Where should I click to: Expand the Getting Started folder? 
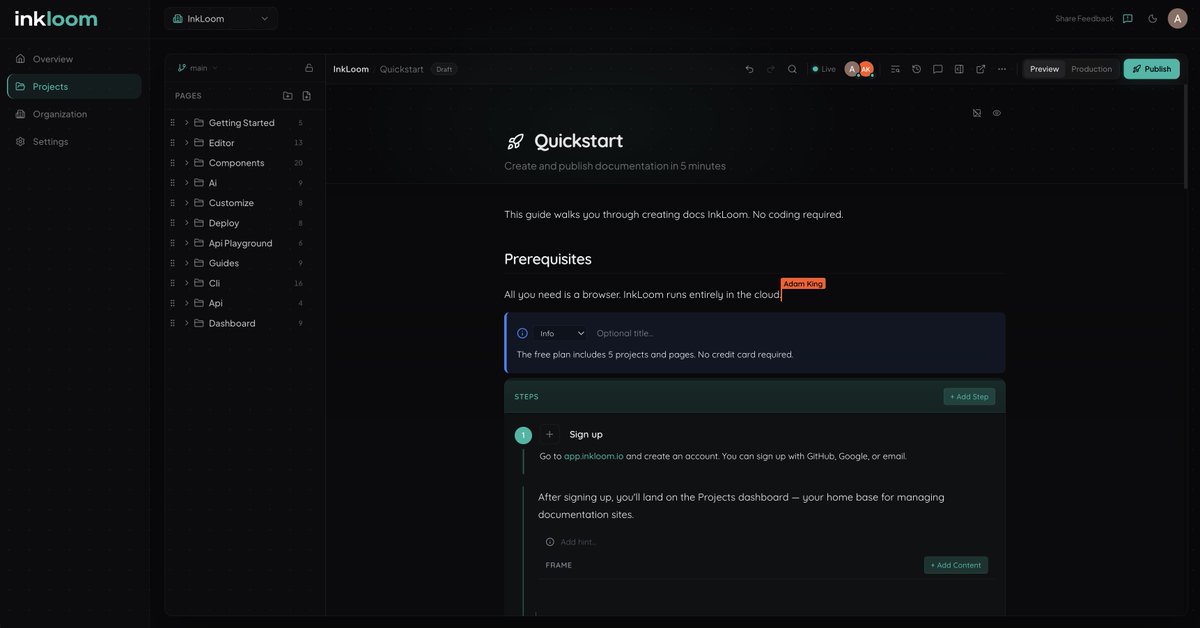[187, 123]
